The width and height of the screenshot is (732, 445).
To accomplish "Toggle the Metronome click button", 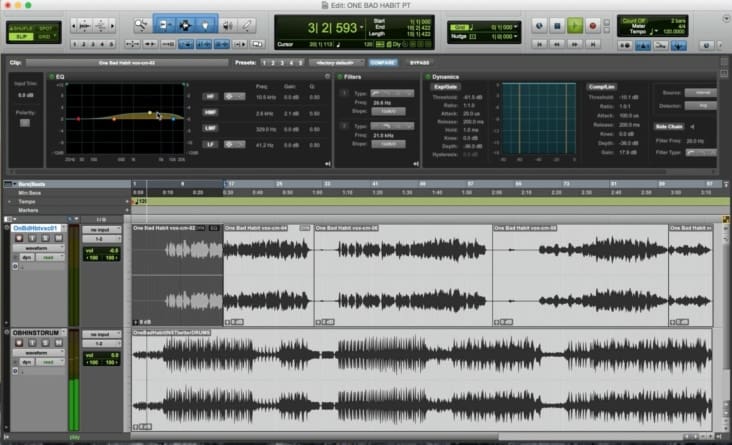I will pos(643,45).
